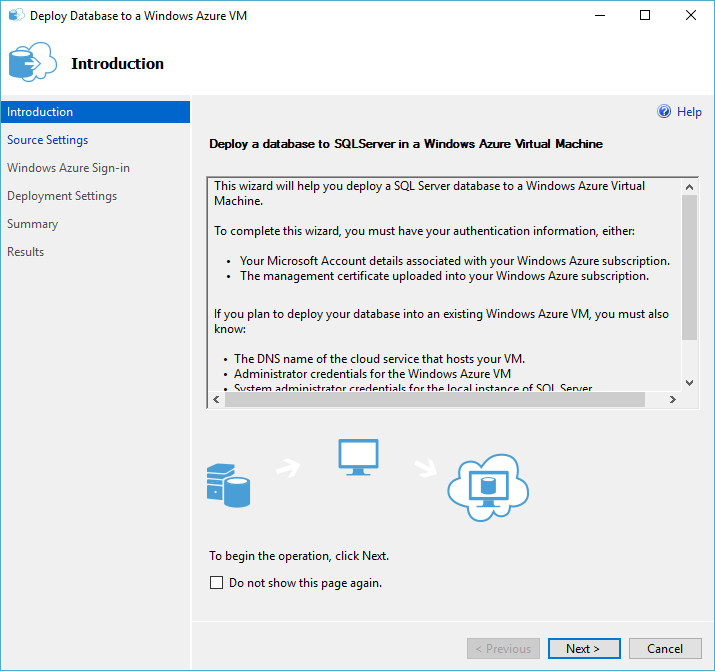715x671 pixels.
Task: Go to the Source Settings step
Action: [47, 140]
